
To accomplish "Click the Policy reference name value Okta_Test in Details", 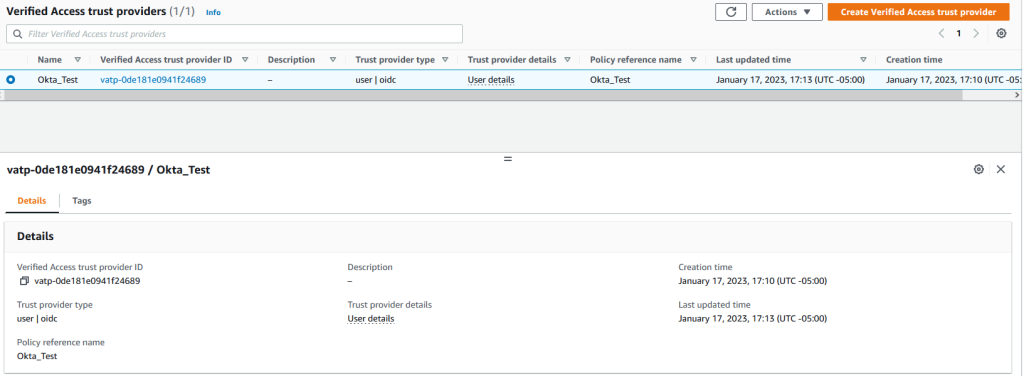I will click(x=37, y=356).
